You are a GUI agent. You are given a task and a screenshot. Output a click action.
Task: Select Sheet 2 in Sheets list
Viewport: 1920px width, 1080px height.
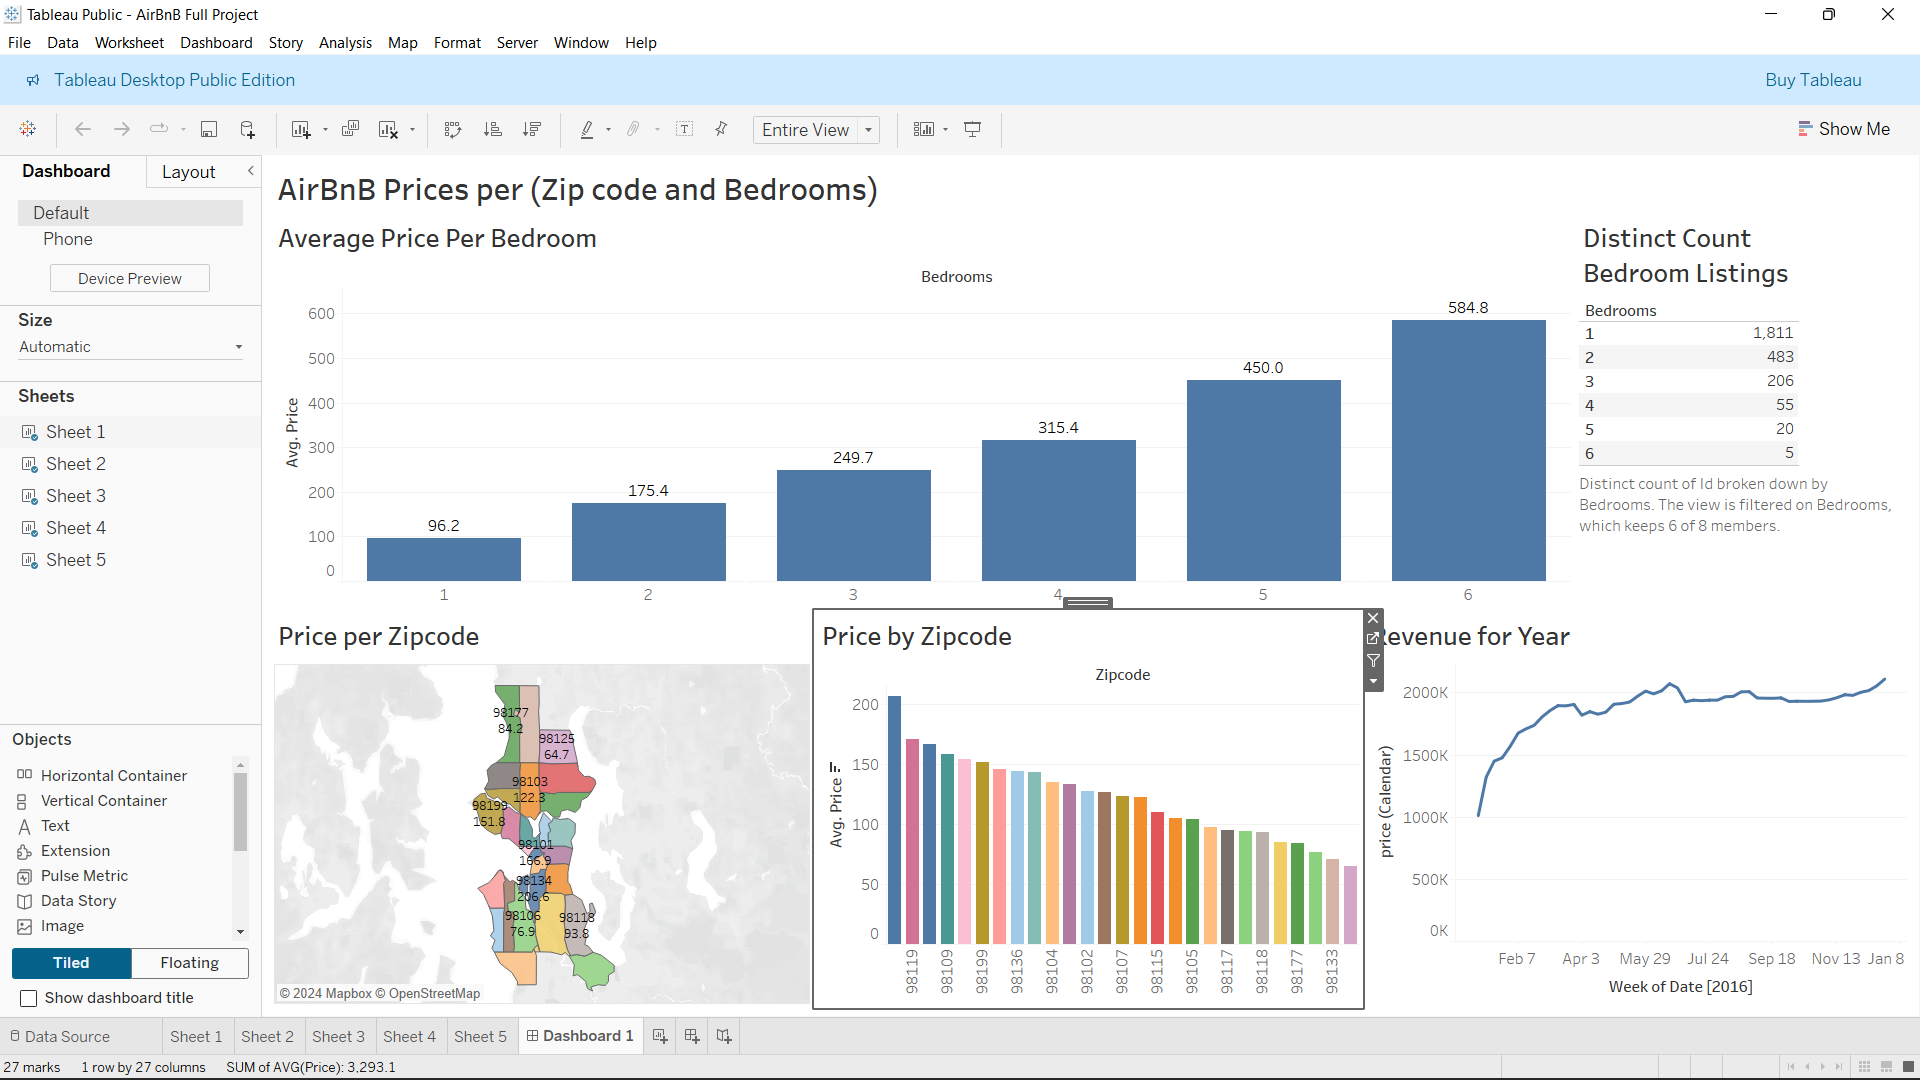click(76, 464)
